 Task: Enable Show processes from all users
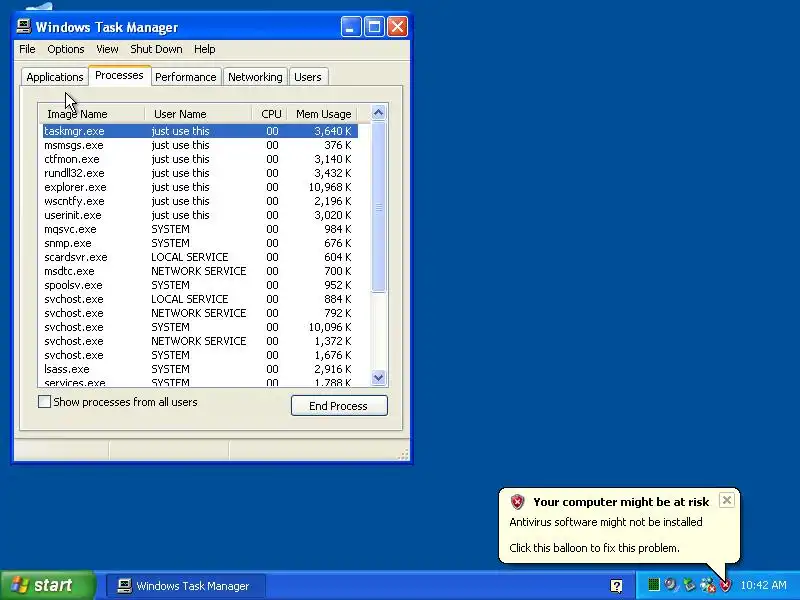pos(44,402)
